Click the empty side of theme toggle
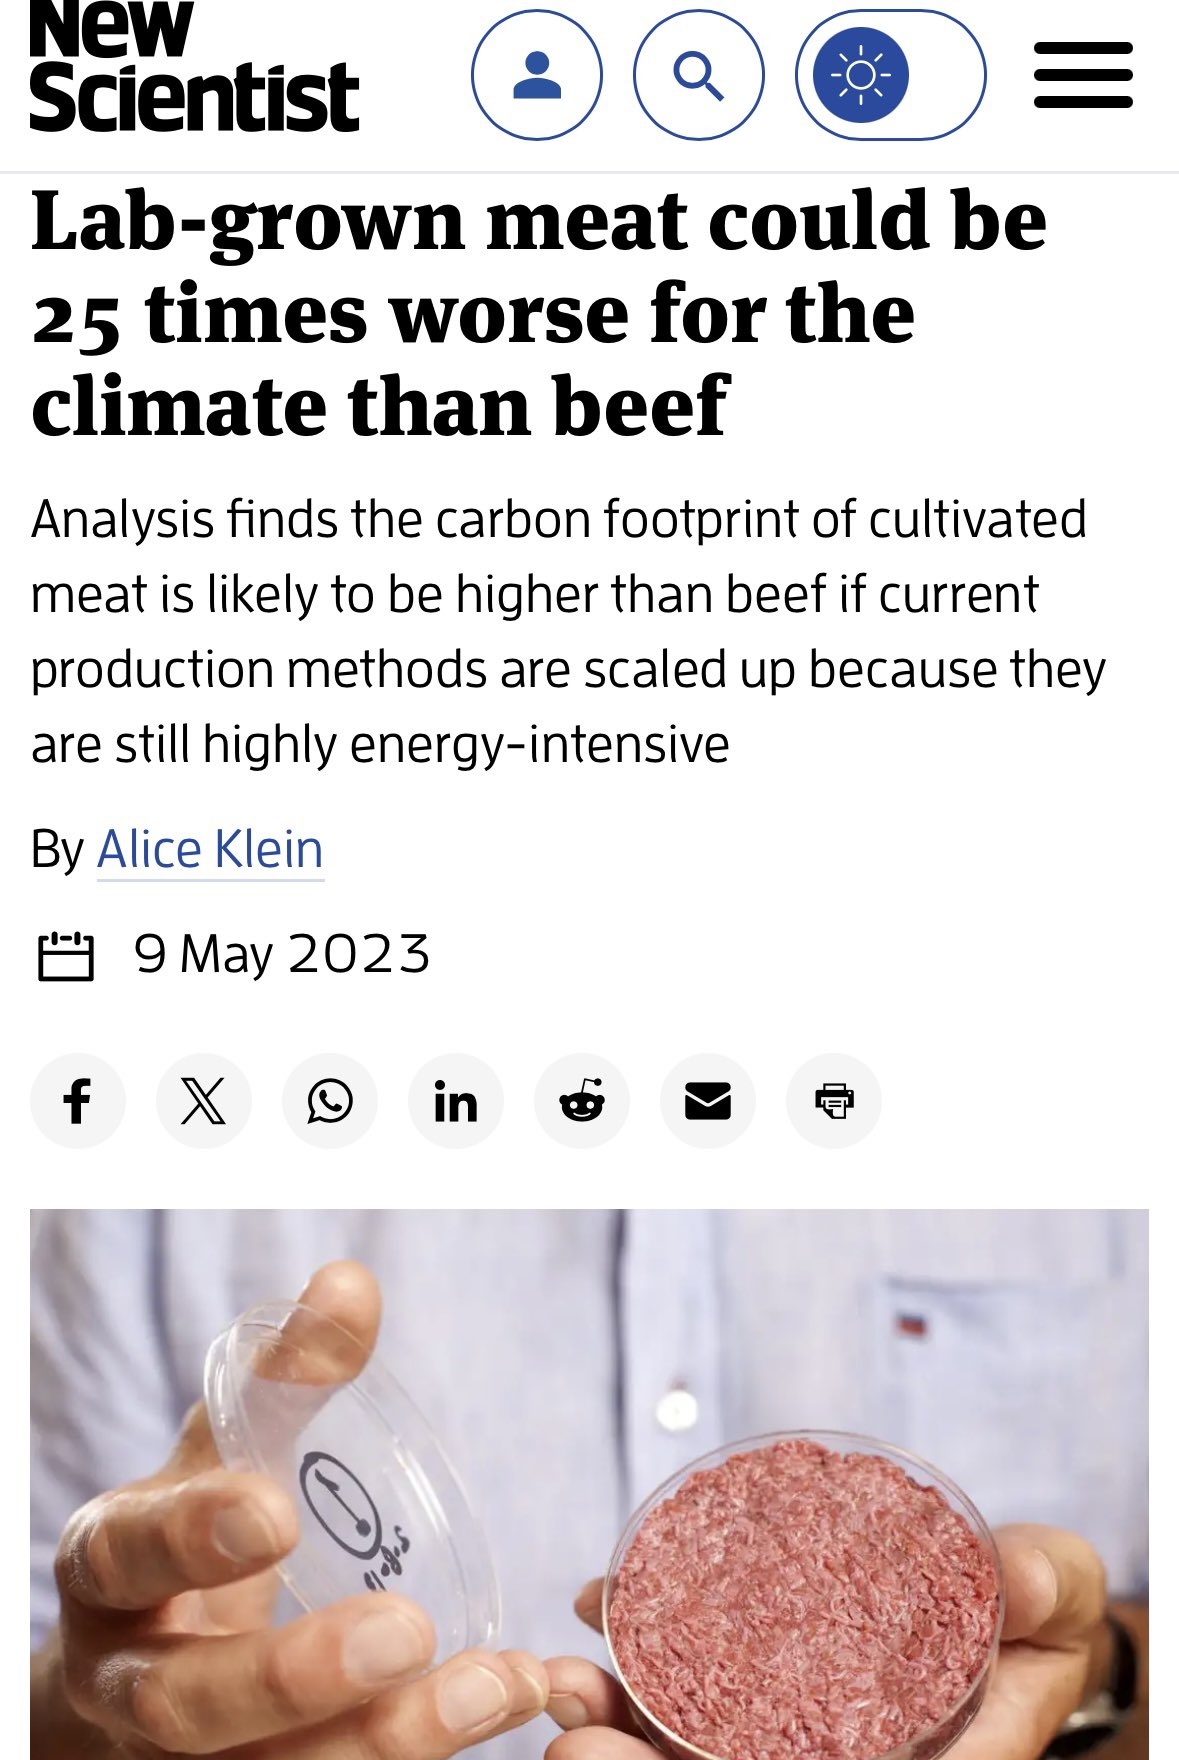Screen dimensions: 1179x1760 pos(945,75)
